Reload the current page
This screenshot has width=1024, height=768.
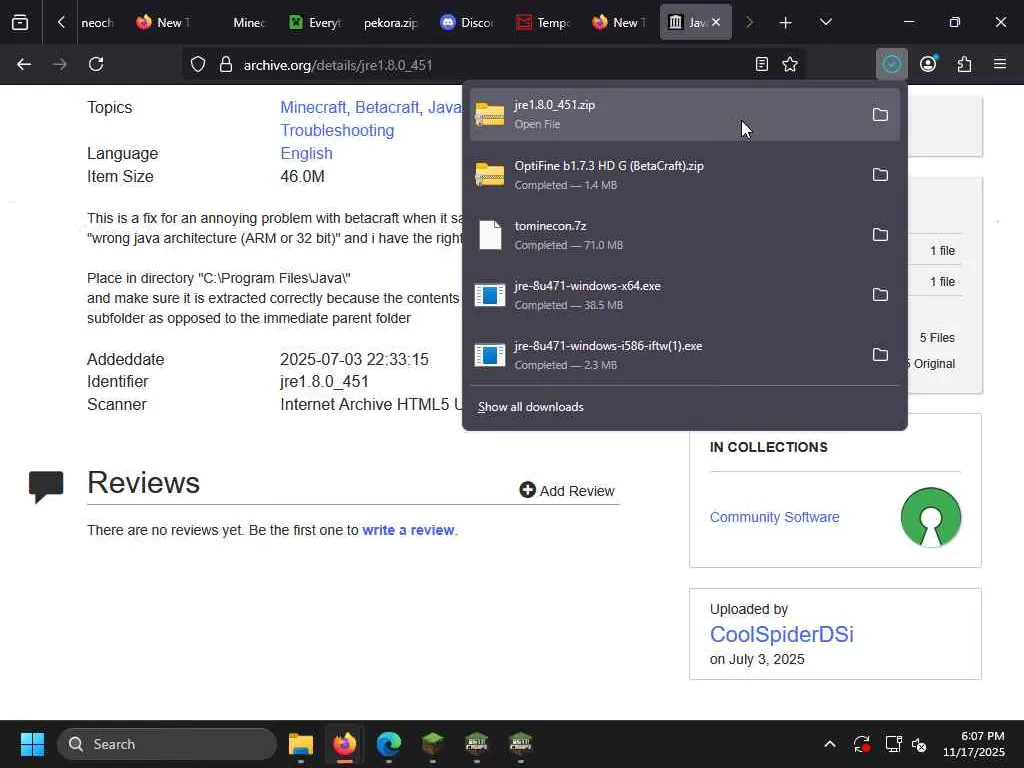pyautogui.click(x=96, y=65)
